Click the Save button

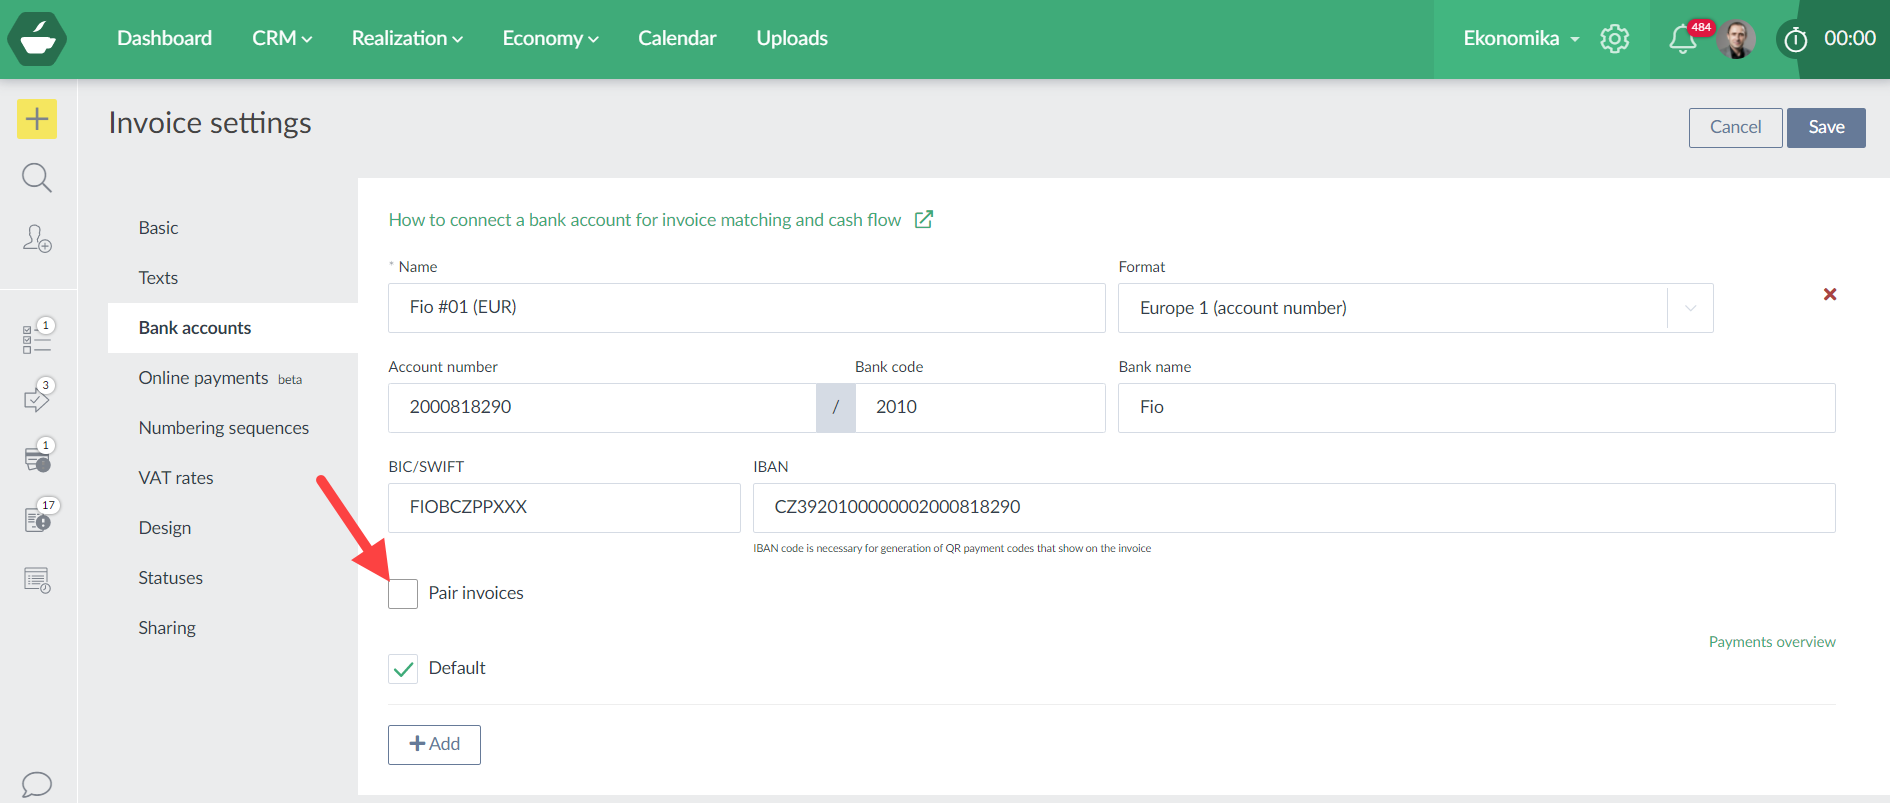coord(1825,128)
